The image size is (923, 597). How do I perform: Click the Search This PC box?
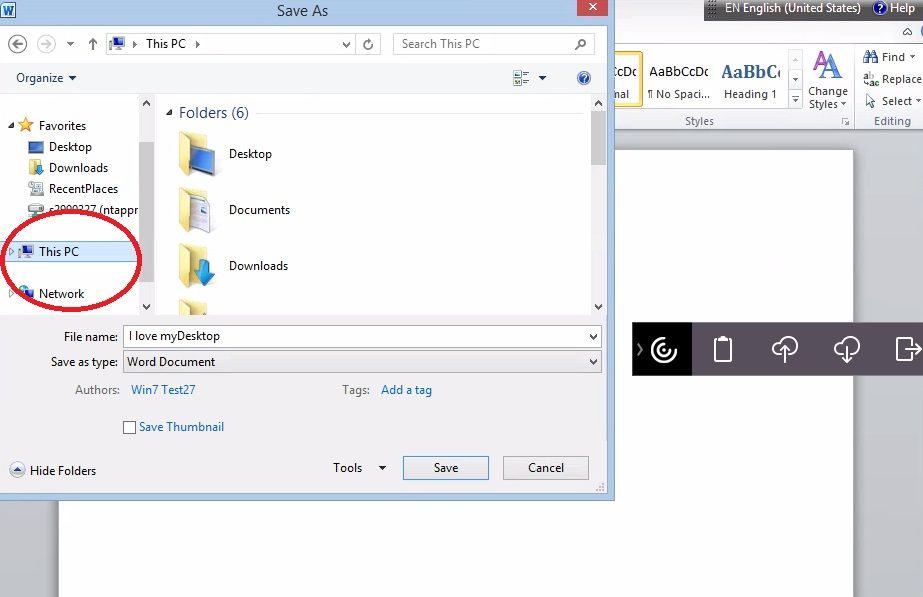(483, 44)
